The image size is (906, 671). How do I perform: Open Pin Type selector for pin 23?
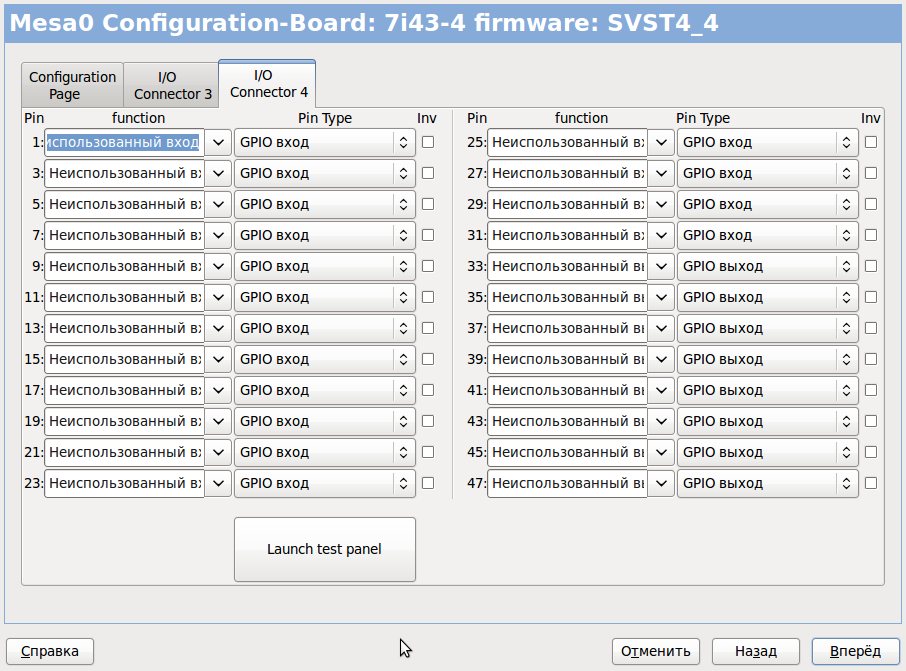click(325, 483)
